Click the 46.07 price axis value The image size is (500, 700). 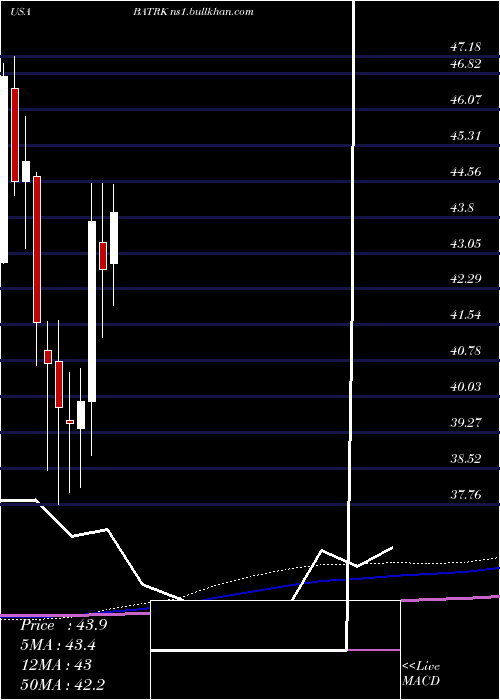click(466, 100)
